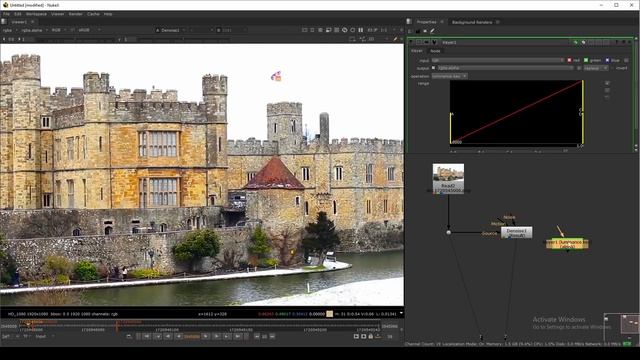The width and height of the screenshot is (640, 360).
Task: Toggle the green input channel checkbox
Action: [x=586, y=60]
